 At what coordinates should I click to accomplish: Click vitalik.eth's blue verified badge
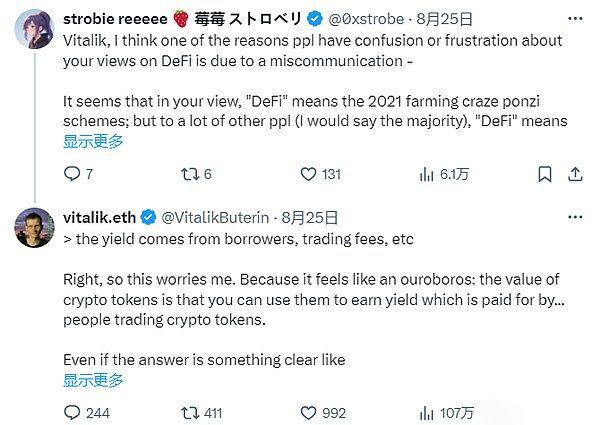[148, 218]
